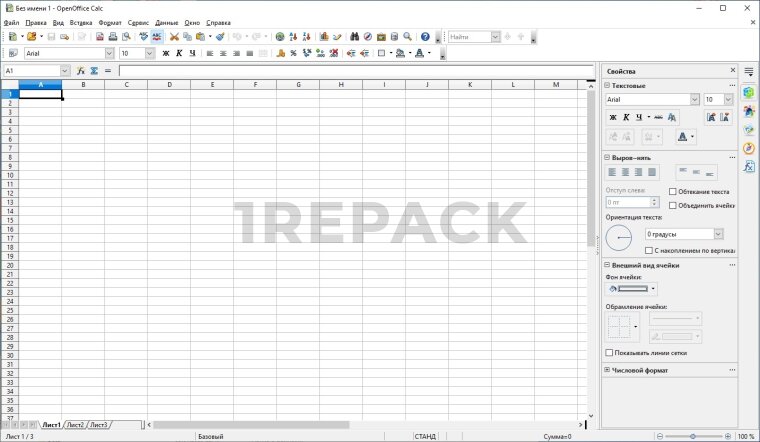Viewport: 760px width, 442px height.
Task: Close the 'Свойства' sidebar panel
Action: click(733, 71)
